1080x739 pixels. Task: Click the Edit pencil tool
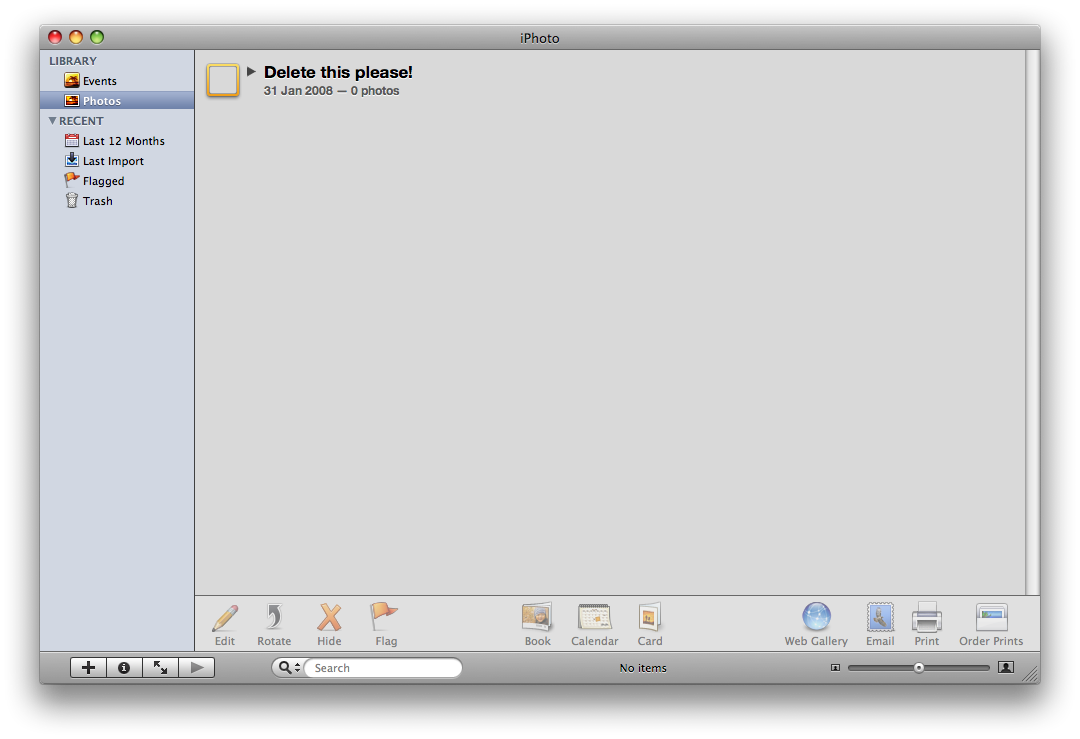tap(225, 625)
